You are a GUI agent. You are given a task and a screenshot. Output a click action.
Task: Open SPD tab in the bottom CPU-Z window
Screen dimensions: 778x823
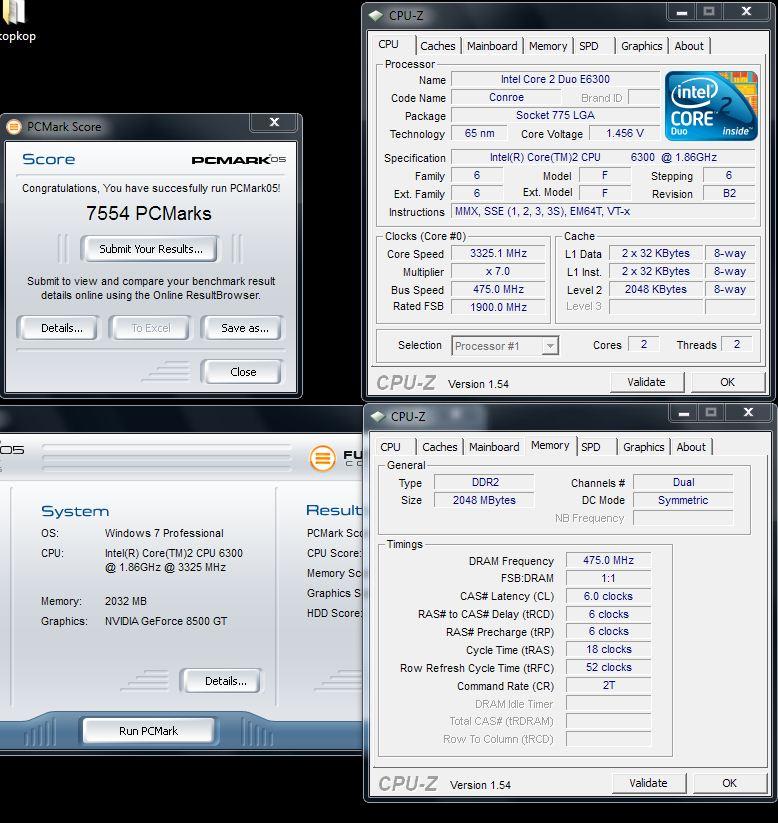click(x=591, y=447)
